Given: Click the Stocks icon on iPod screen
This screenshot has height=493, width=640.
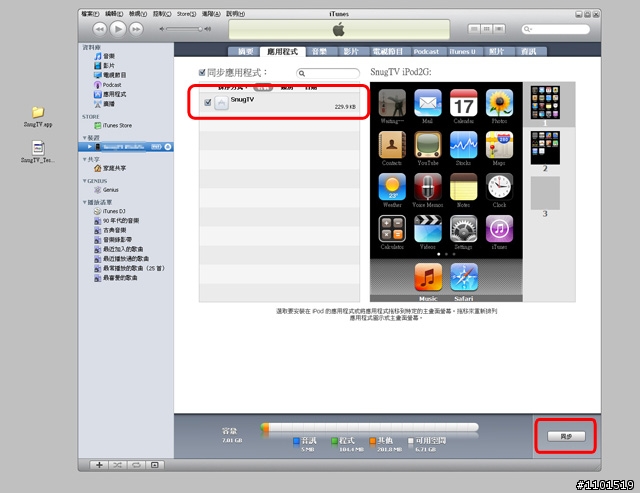Looking at the screenshot, I should point(463,145).
